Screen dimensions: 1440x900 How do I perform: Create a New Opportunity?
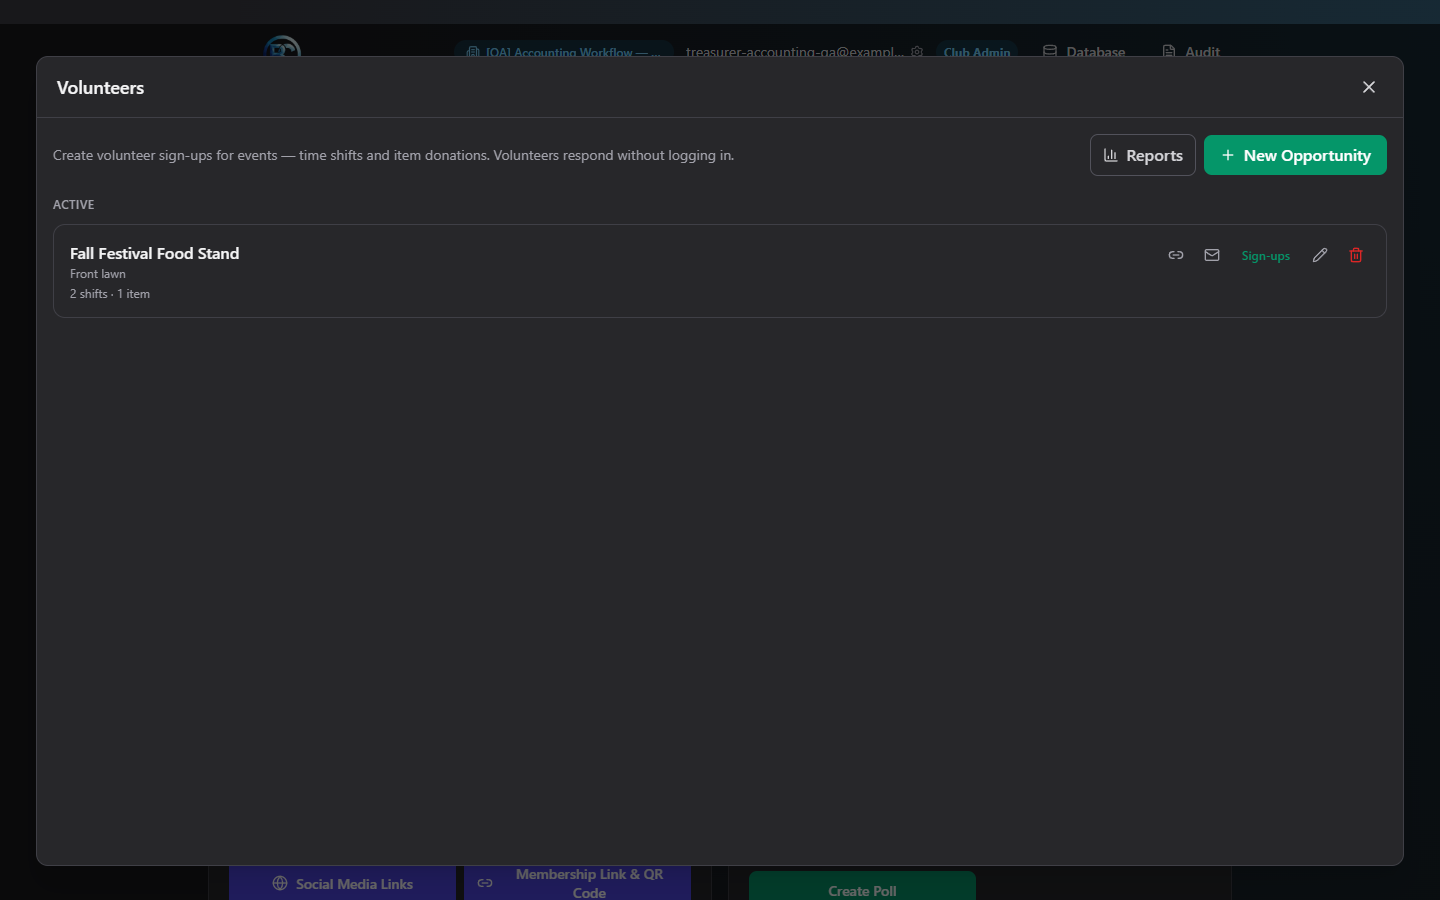pyautogui.click(x=1295, y=155)
